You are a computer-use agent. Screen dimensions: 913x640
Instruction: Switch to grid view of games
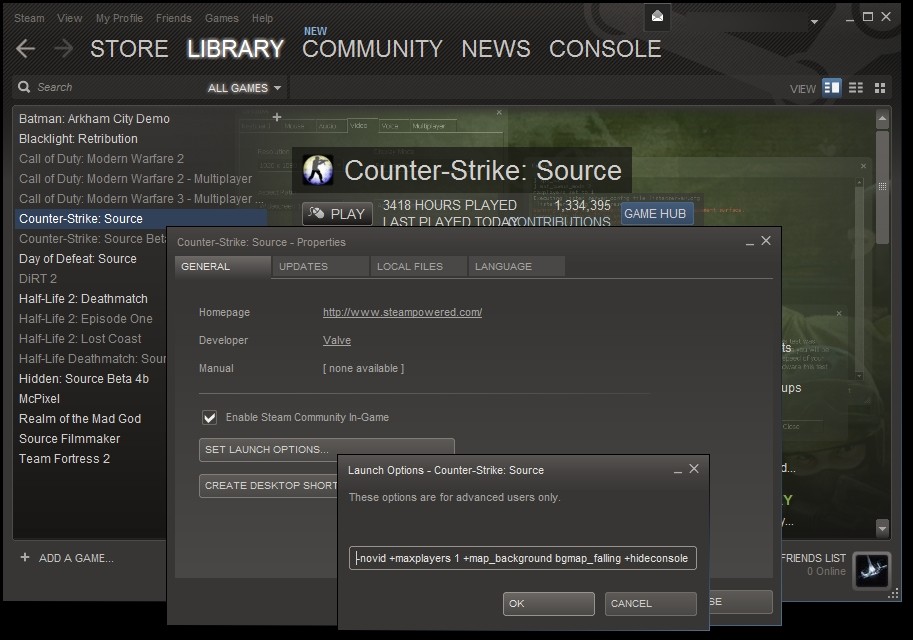879,87
